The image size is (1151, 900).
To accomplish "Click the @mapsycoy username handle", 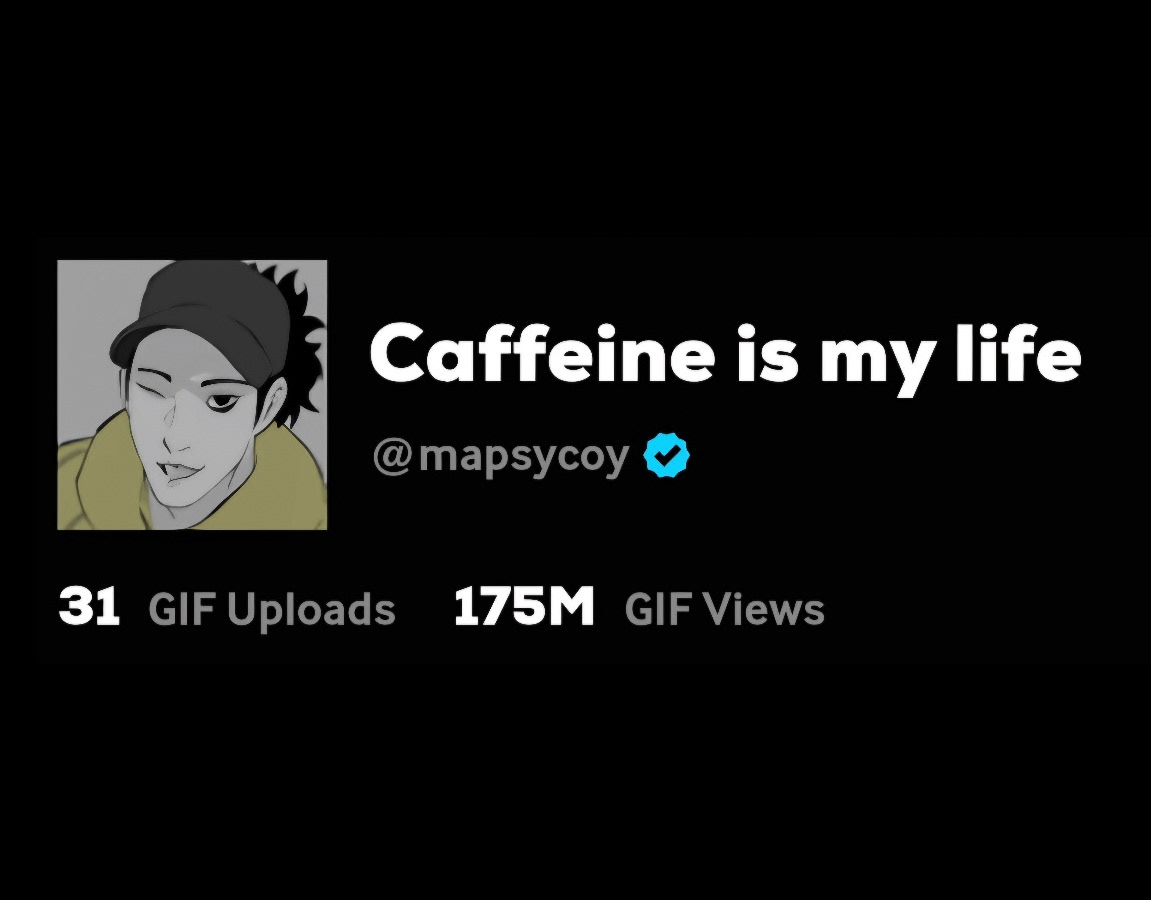I will 501,457.
